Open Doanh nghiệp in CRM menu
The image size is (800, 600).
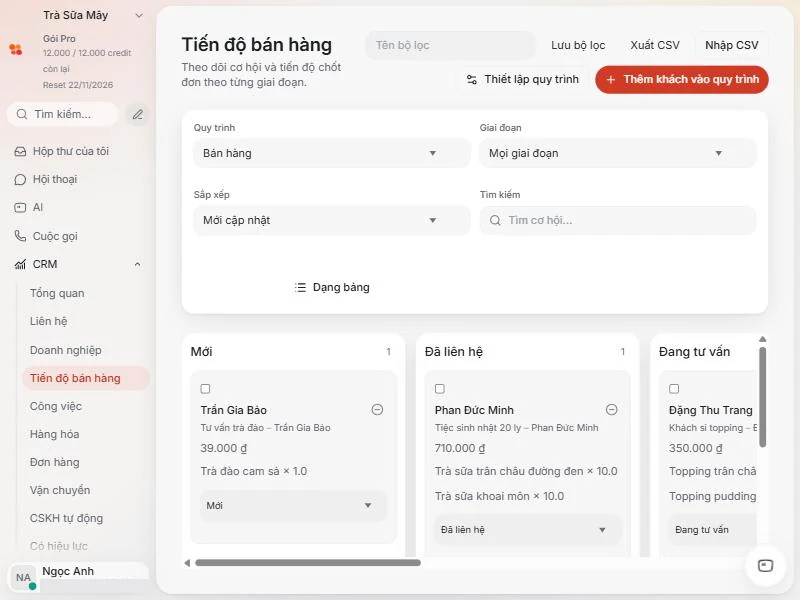[x=66, y=350]
